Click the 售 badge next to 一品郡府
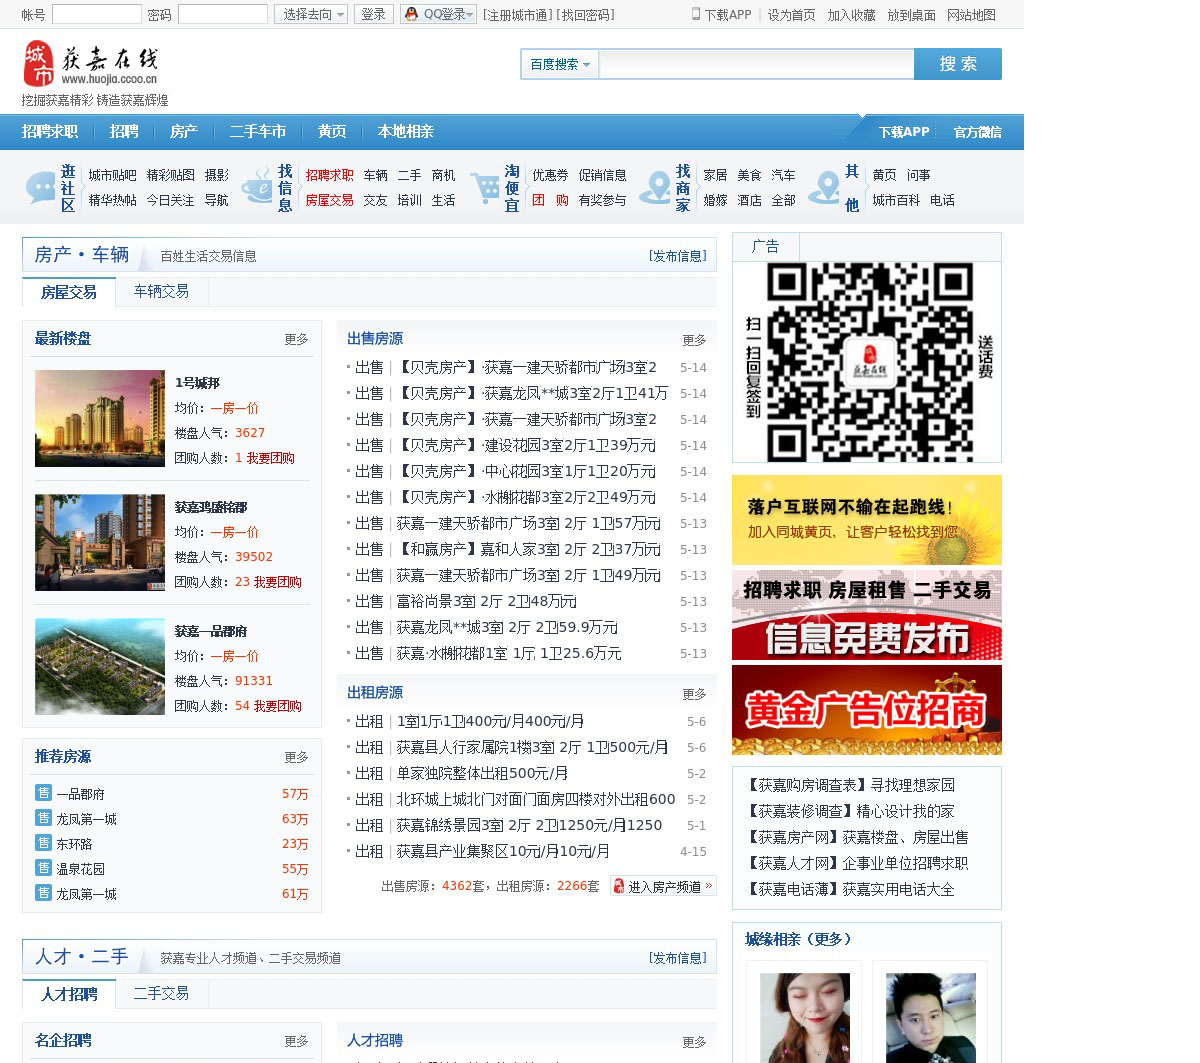This screenshot has width=1200, height=1063. (43, 793)
